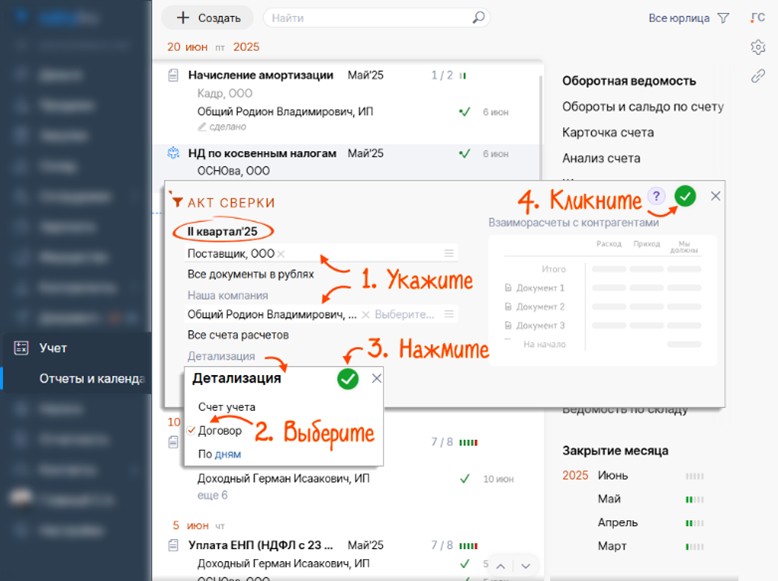Close the Детализация popup

(376, 378)
